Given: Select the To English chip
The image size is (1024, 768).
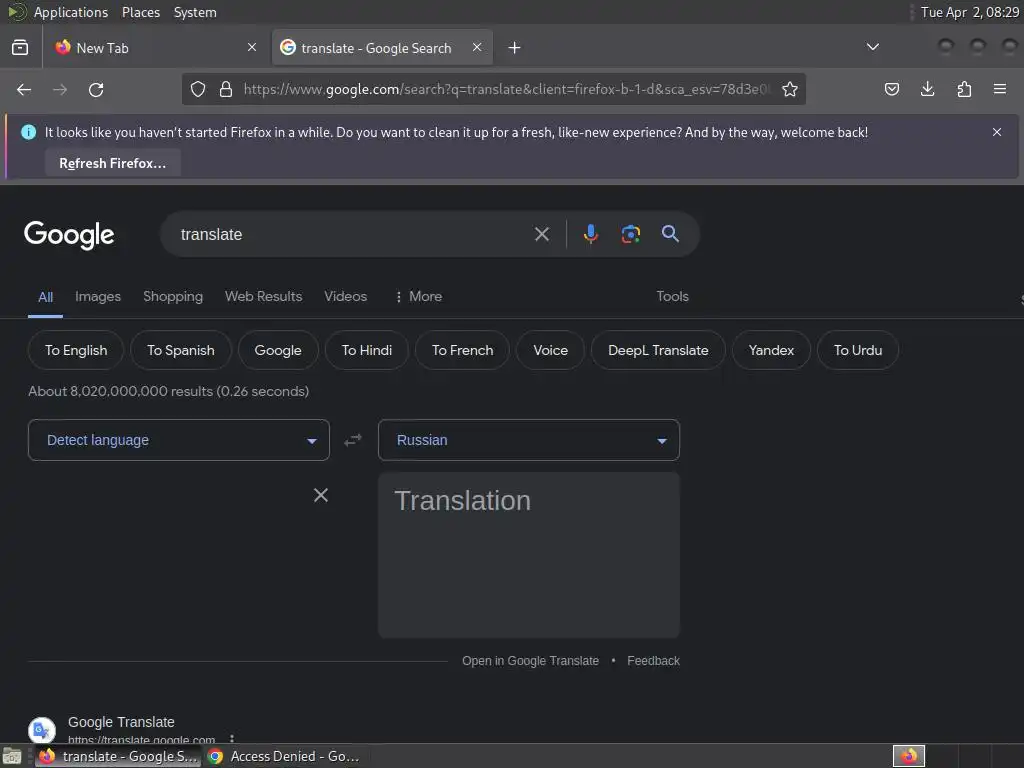Looking at the screenshot, I should coord(76,350).
